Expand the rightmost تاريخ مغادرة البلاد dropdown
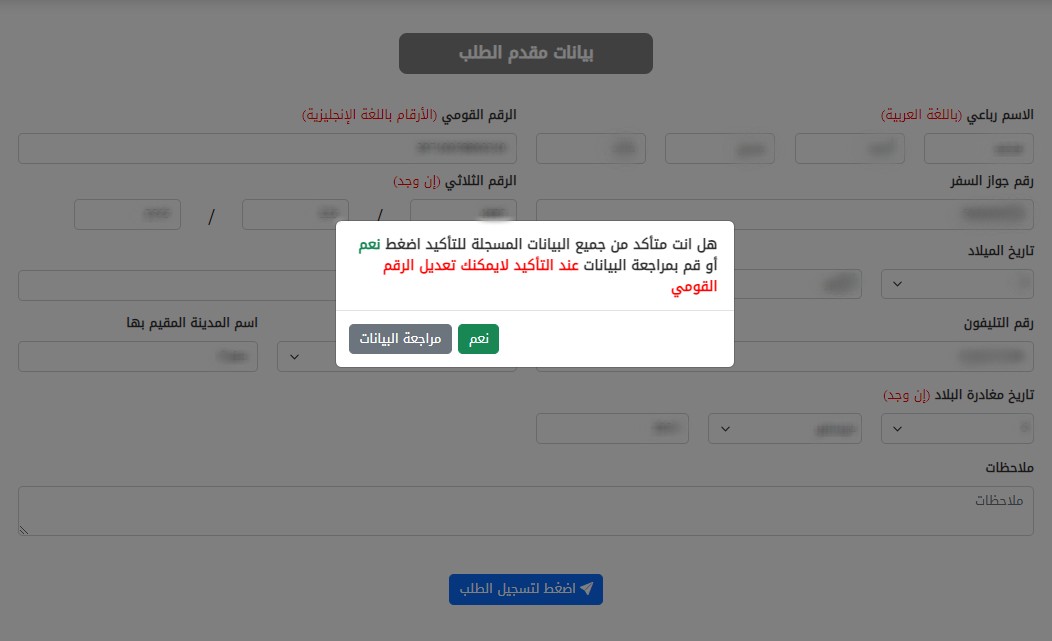Image resolution: width=1052 pixels, height=641 pixels. point(957,428)
